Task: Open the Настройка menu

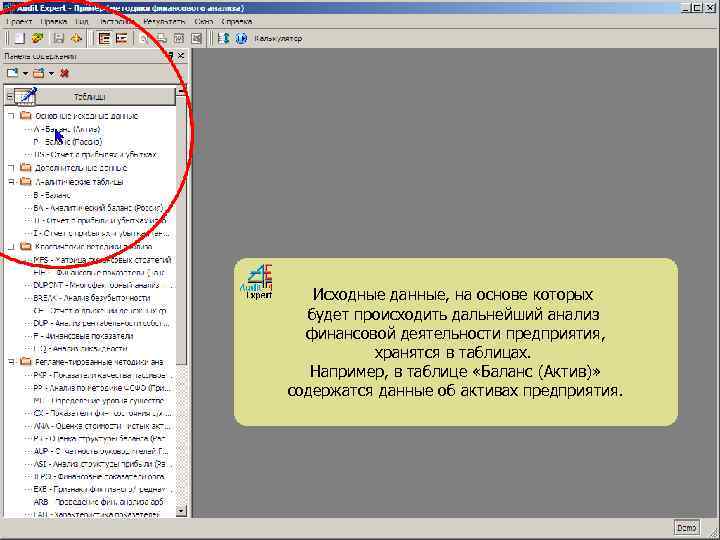Action: click(x=117, y=22)
